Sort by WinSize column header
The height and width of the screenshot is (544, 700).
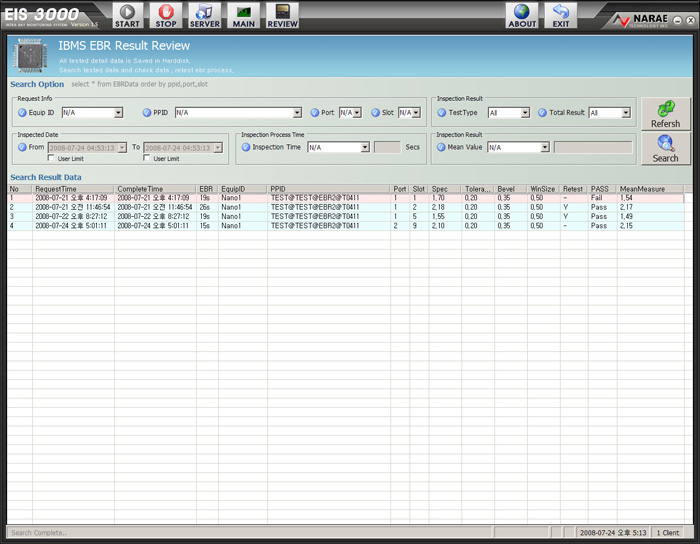click(x=544, y=189)
